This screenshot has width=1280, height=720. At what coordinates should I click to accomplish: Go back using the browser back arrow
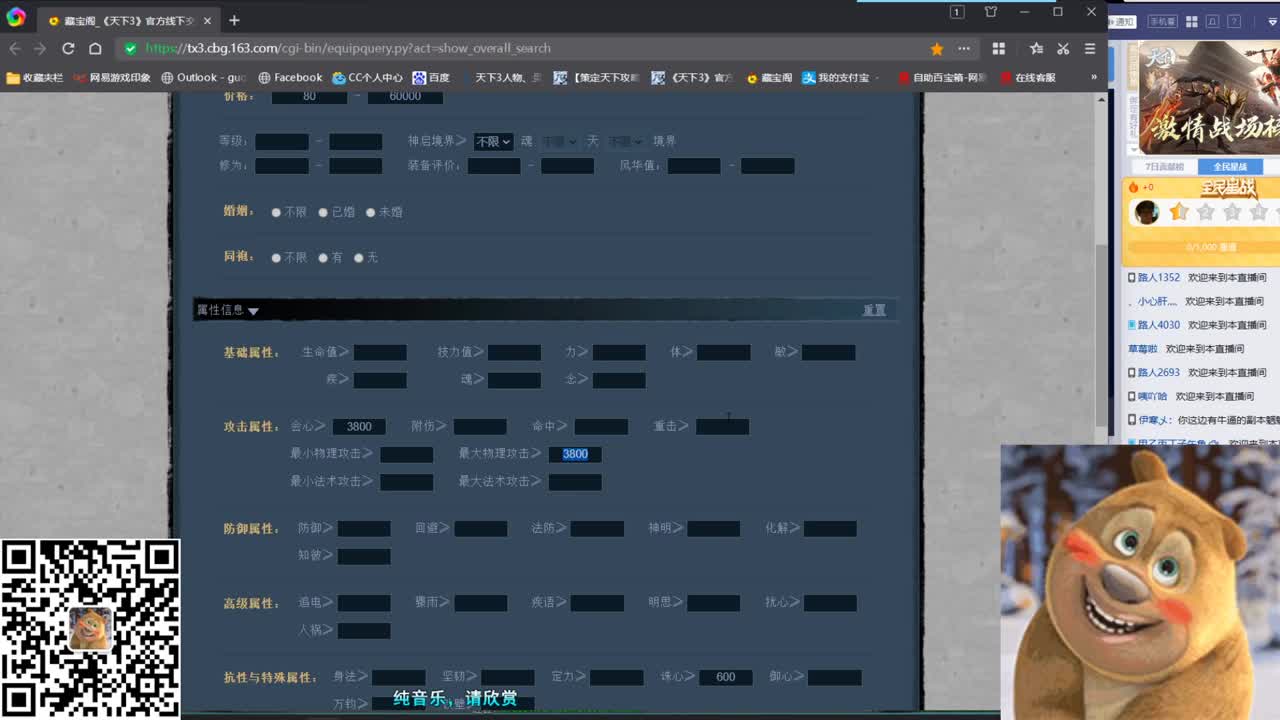[15, 48]
